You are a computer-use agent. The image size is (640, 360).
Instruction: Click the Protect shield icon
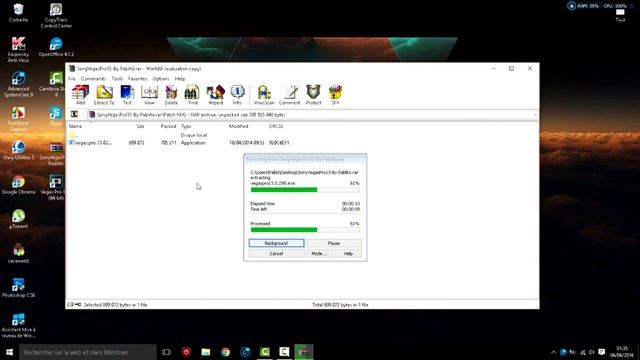[x=313, y=95]
